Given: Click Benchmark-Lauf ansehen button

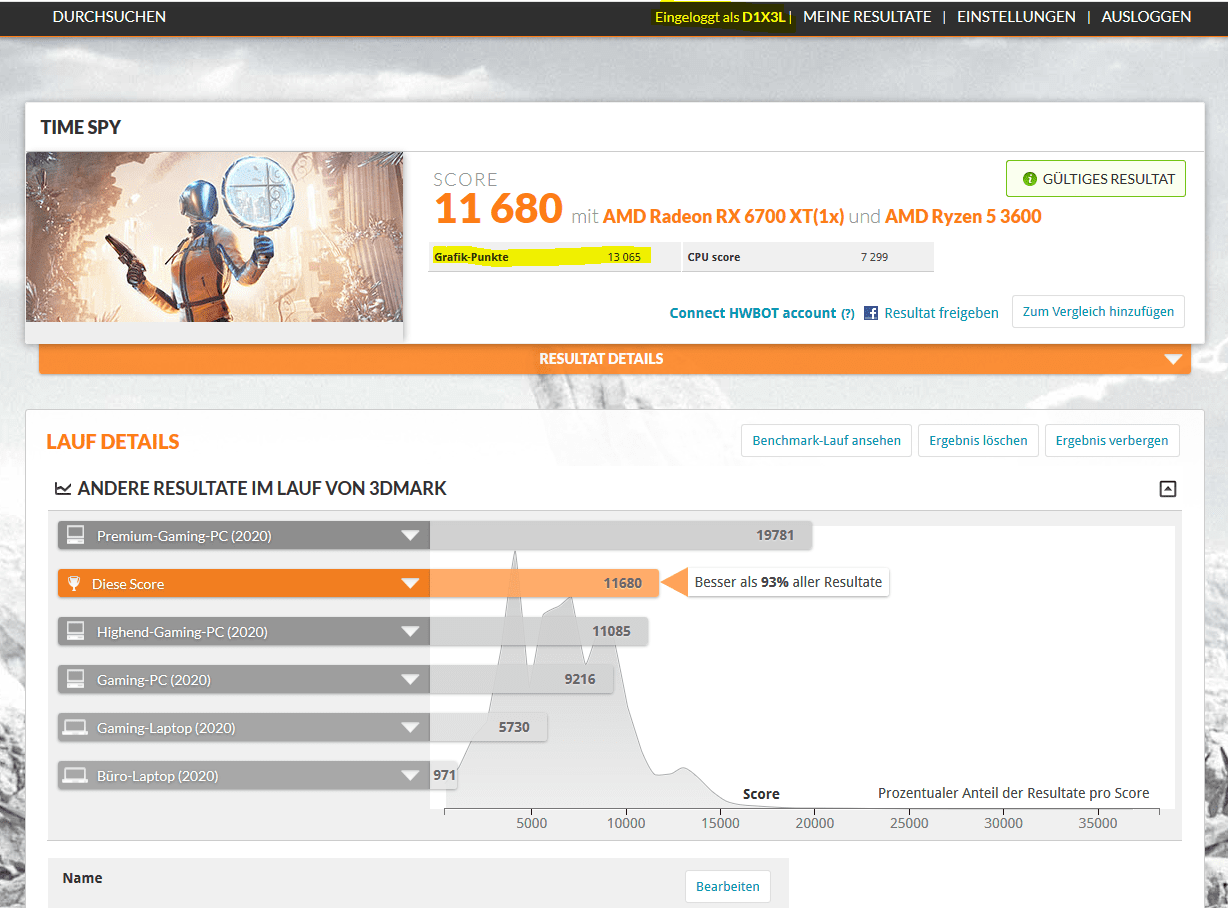Looking at the screenshot, I should pyautogui.click(x=826, y=440).
